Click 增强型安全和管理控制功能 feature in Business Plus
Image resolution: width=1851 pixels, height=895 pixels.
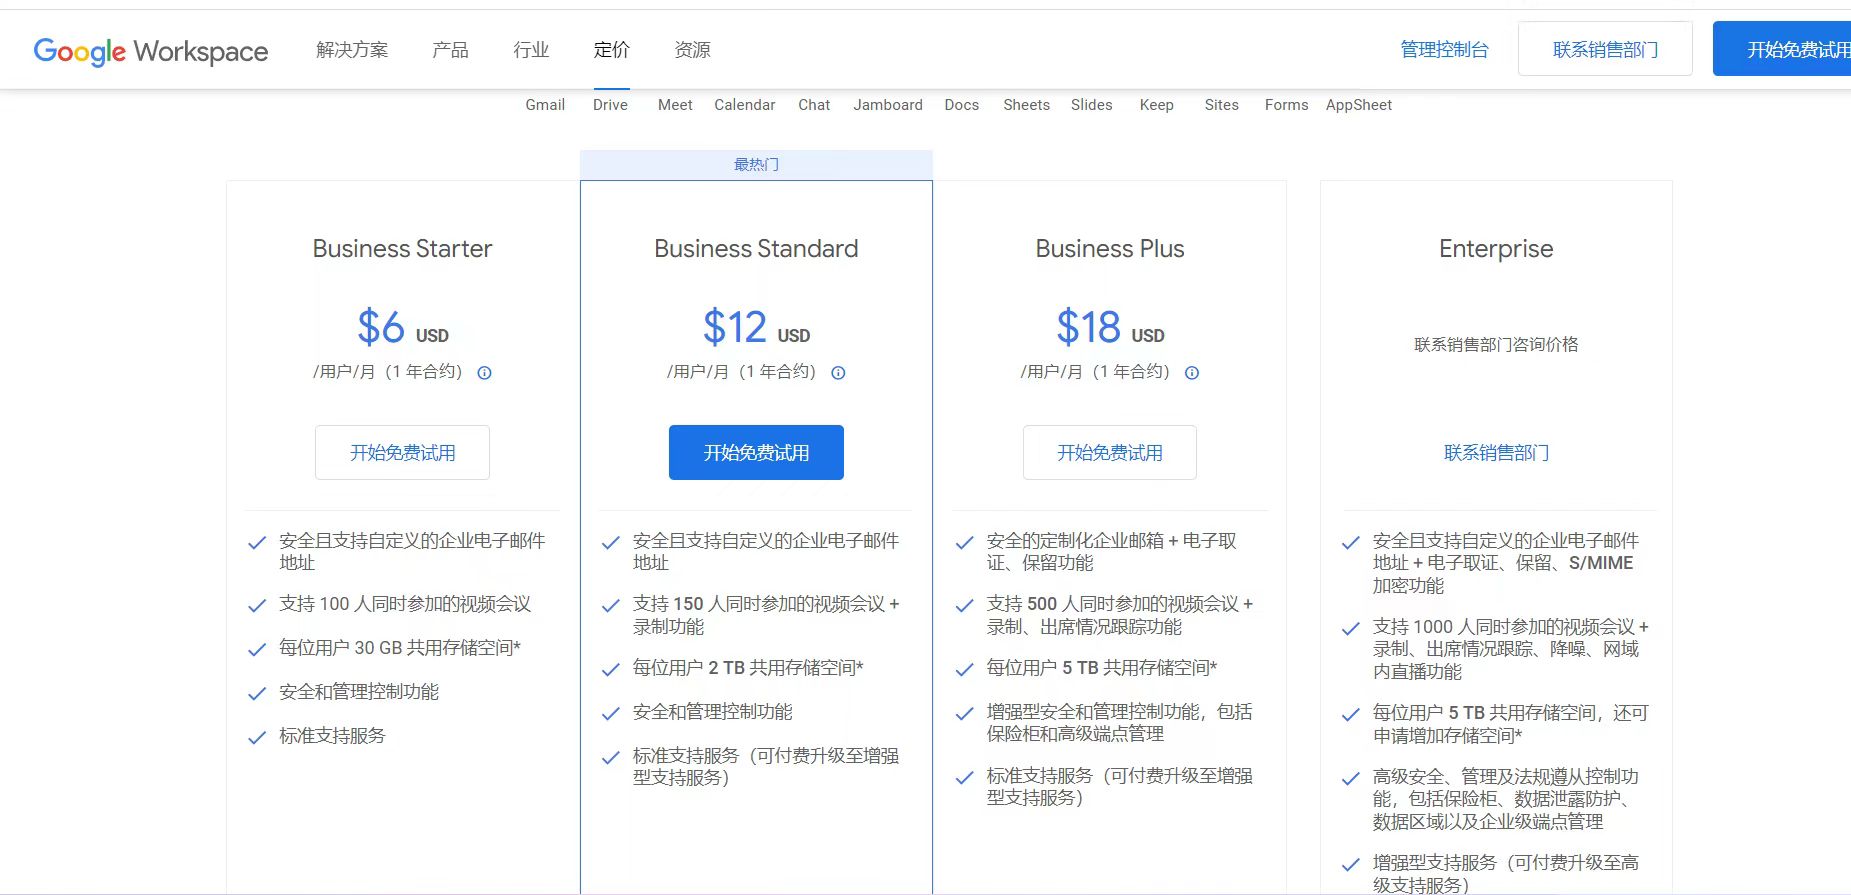1119,723
